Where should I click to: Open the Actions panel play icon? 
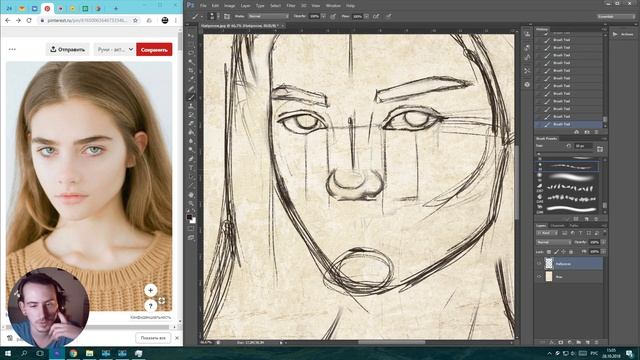pyautogui.click(x=615, y=34)
